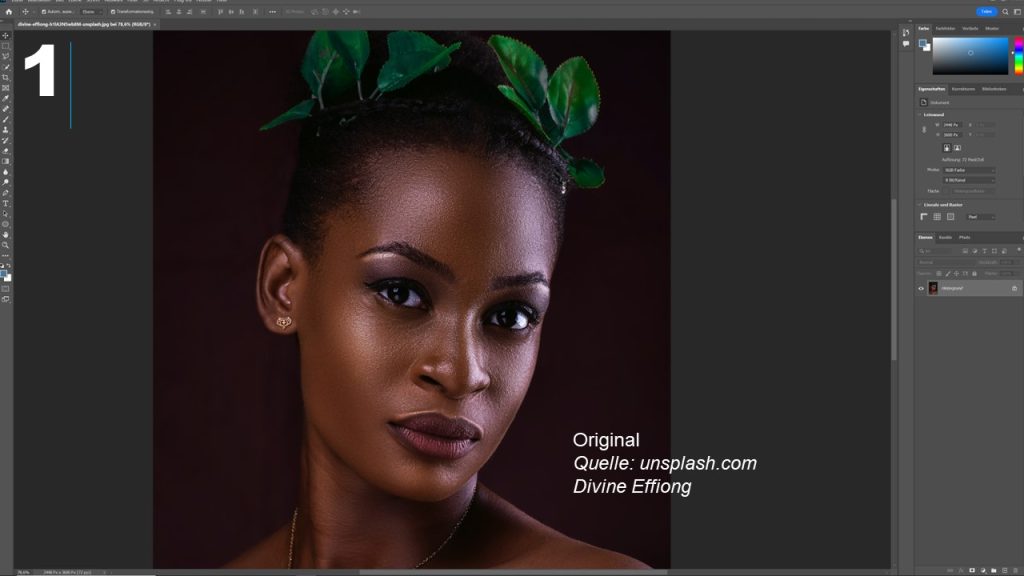Select the Hand tool
Screen dimensions: 1024x576
[6, 234]
